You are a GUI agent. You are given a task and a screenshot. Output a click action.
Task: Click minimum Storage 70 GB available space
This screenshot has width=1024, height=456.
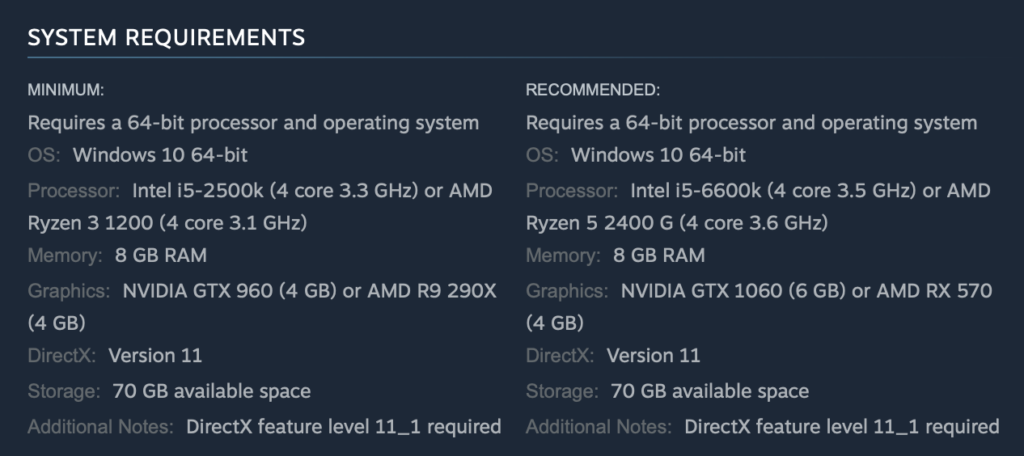[x=212, y=391]
